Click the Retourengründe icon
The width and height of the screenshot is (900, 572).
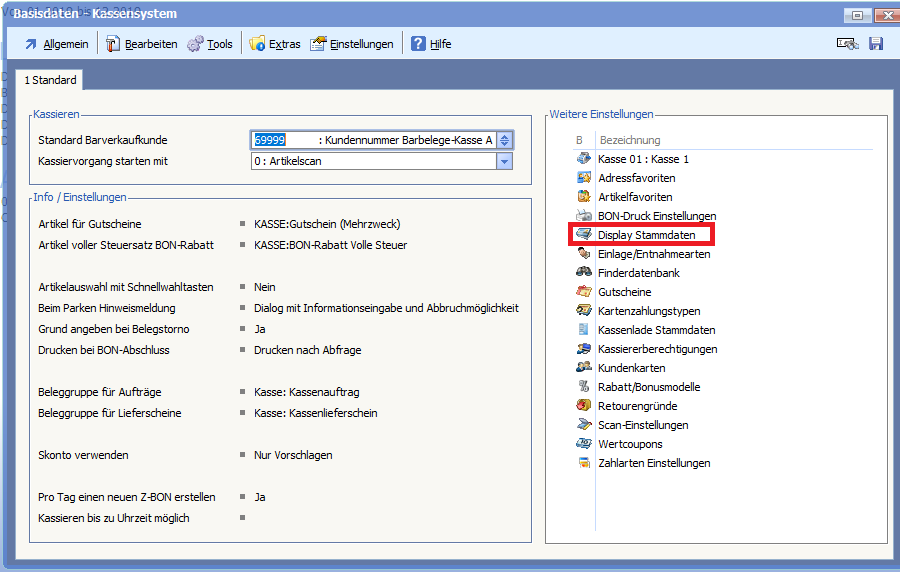pyautogui.click(x=583, y=406)
